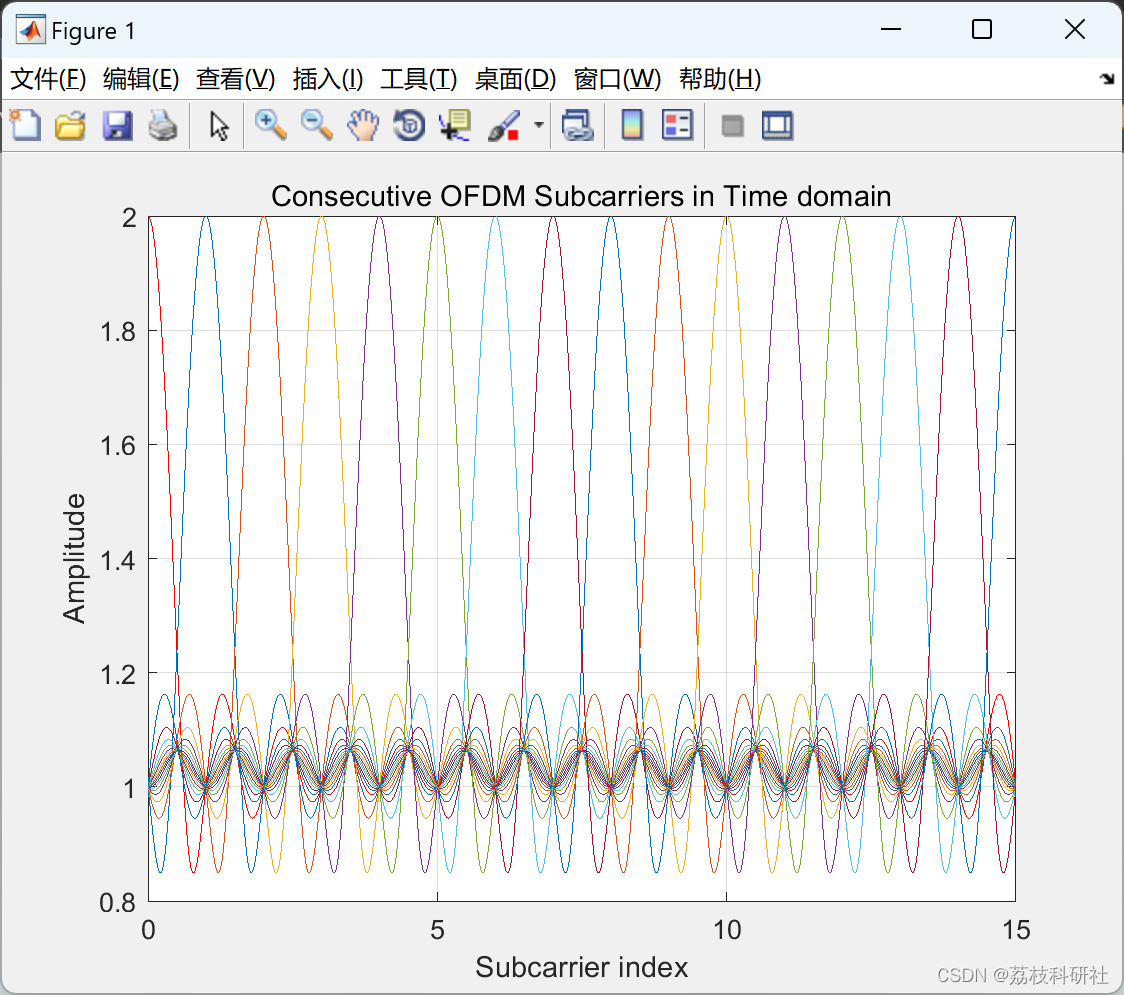Open an existing figure file

pos(70,125)
